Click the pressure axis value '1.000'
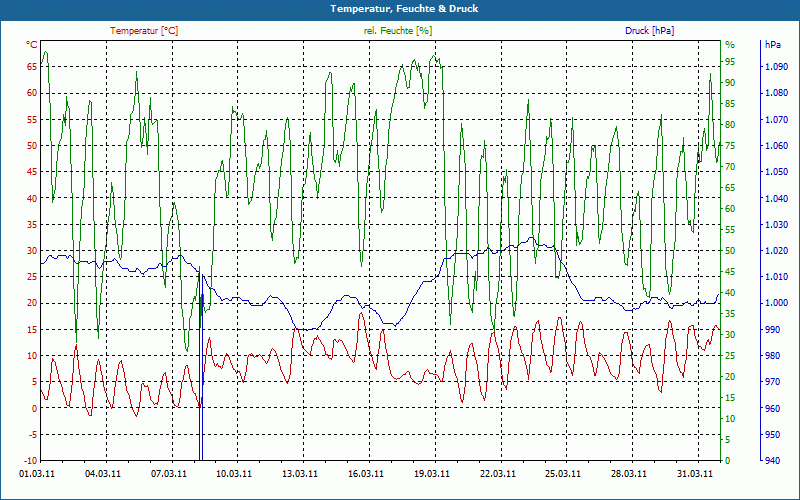The height and width of the screenshot is (500, 800). pyautogui.click(x=777, y=303)
